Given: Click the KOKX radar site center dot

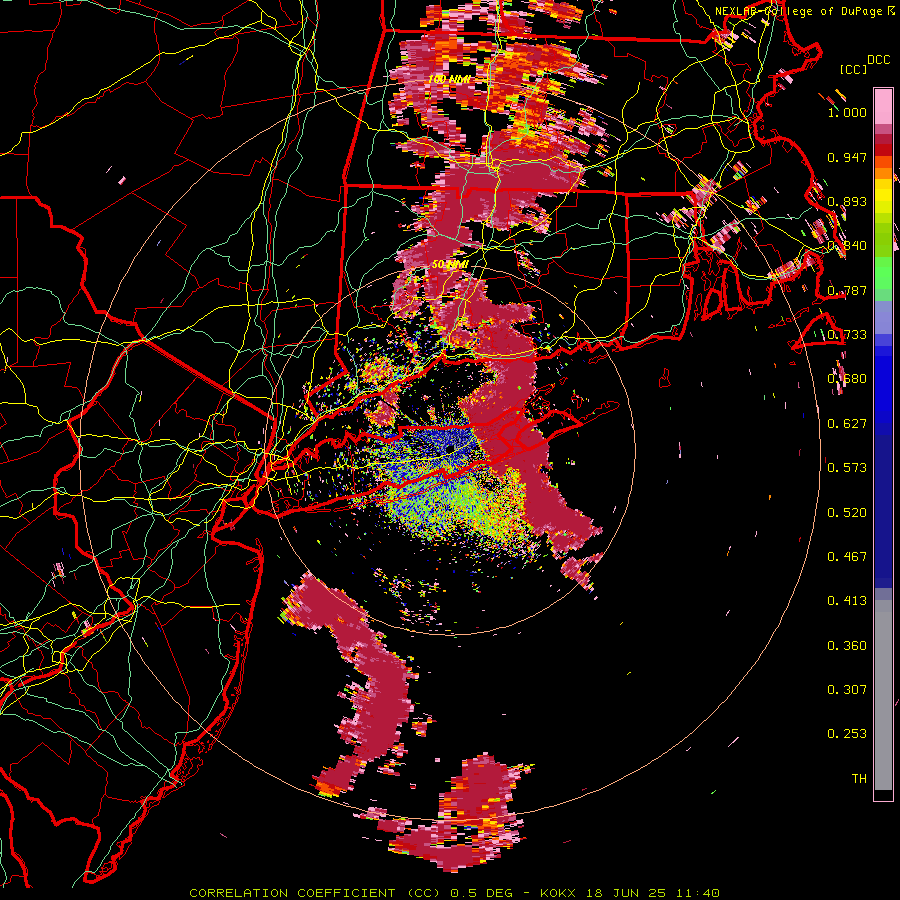Looking at the screenshot, I should point(450,447).
